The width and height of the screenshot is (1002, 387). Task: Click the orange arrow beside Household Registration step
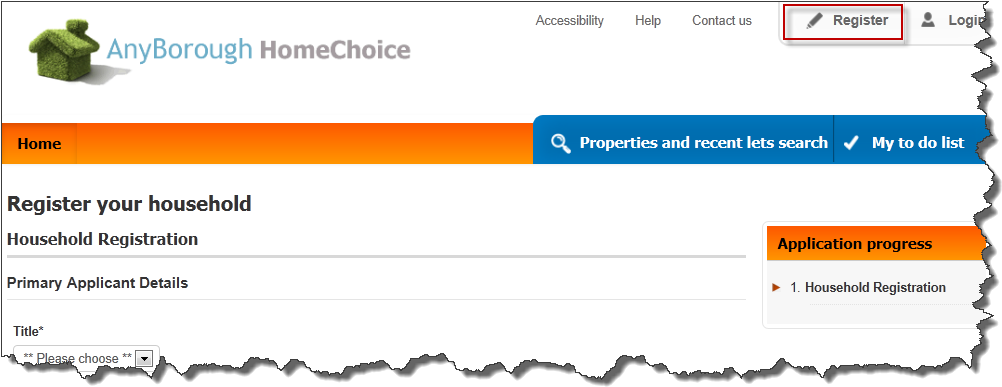[776, 287]
